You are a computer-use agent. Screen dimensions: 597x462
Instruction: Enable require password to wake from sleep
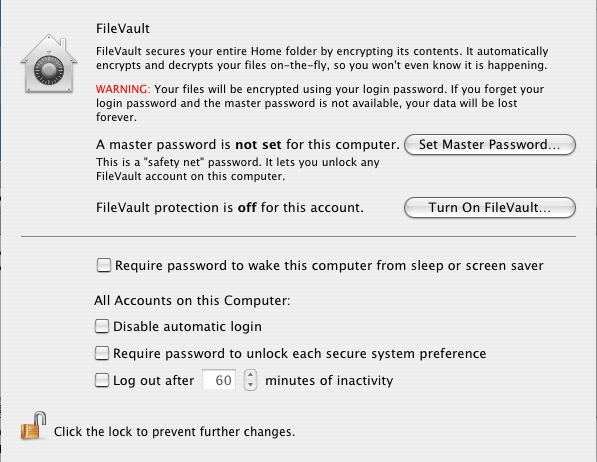pos(104,265)
